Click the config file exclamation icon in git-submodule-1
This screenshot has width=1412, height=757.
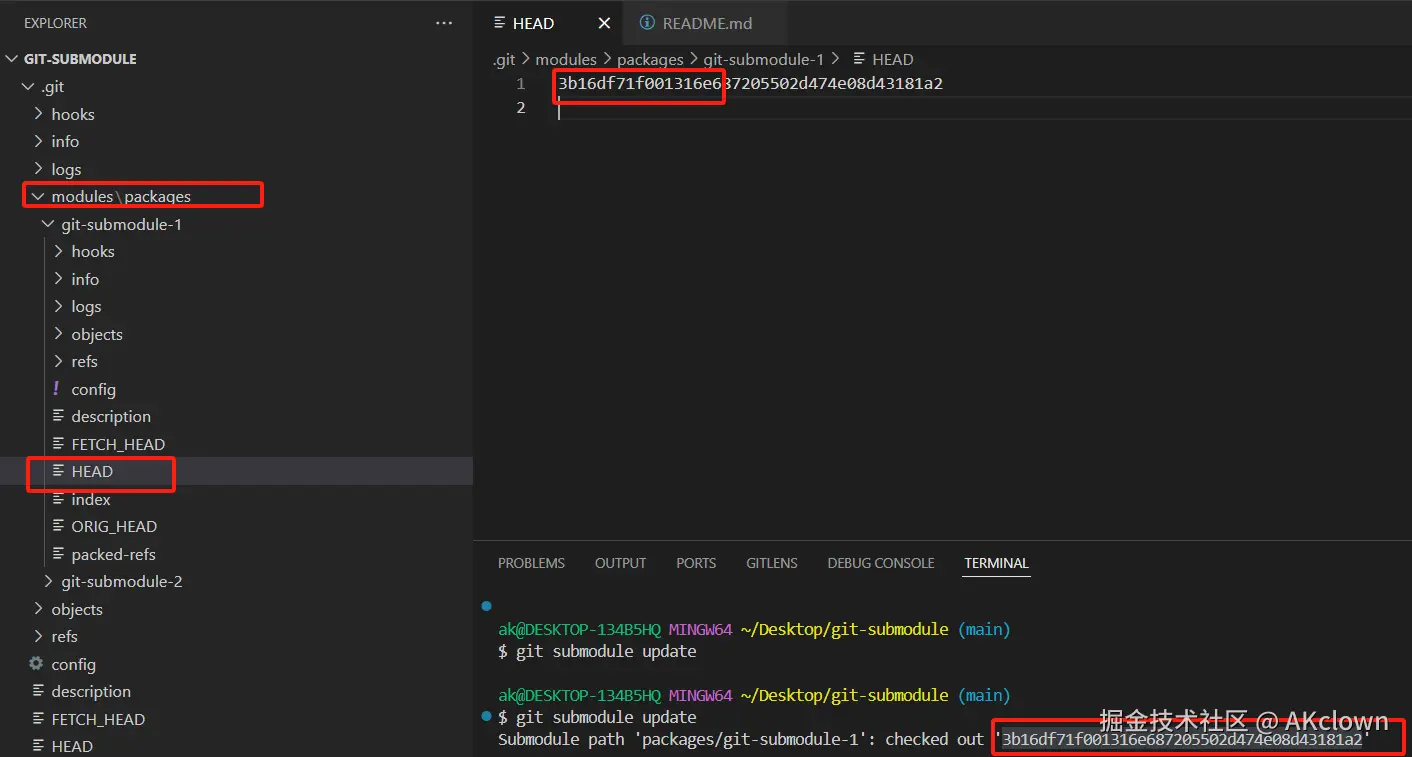56,389
